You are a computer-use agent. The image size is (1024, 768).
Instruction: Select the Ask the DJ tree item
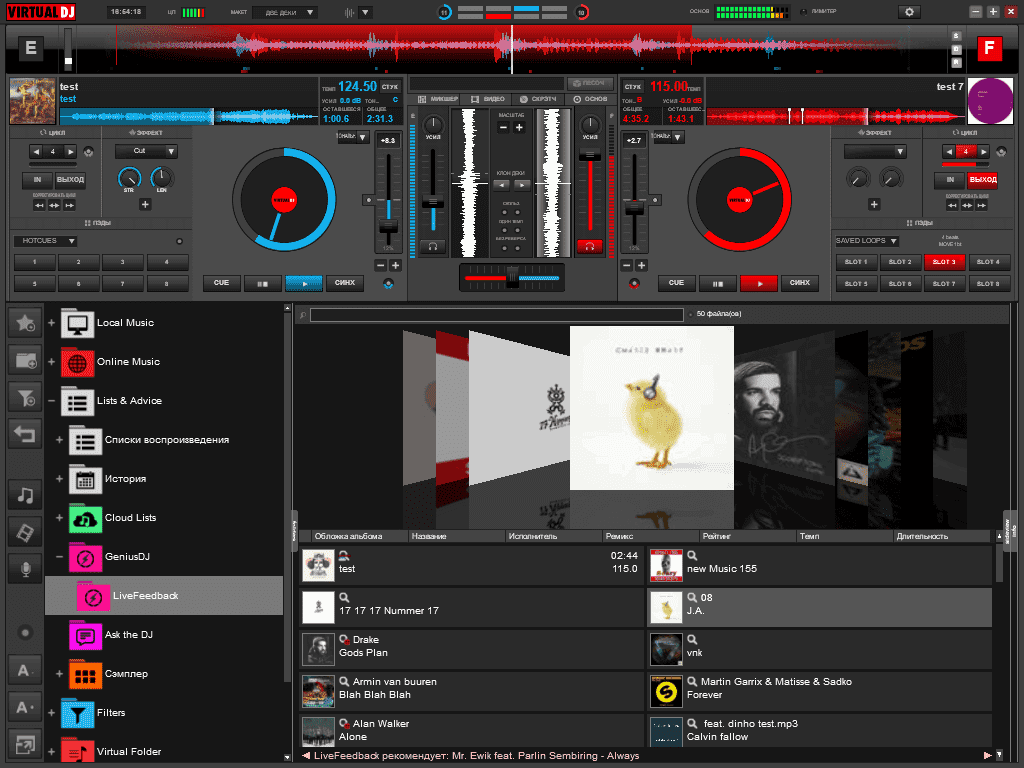coord(164,635)
